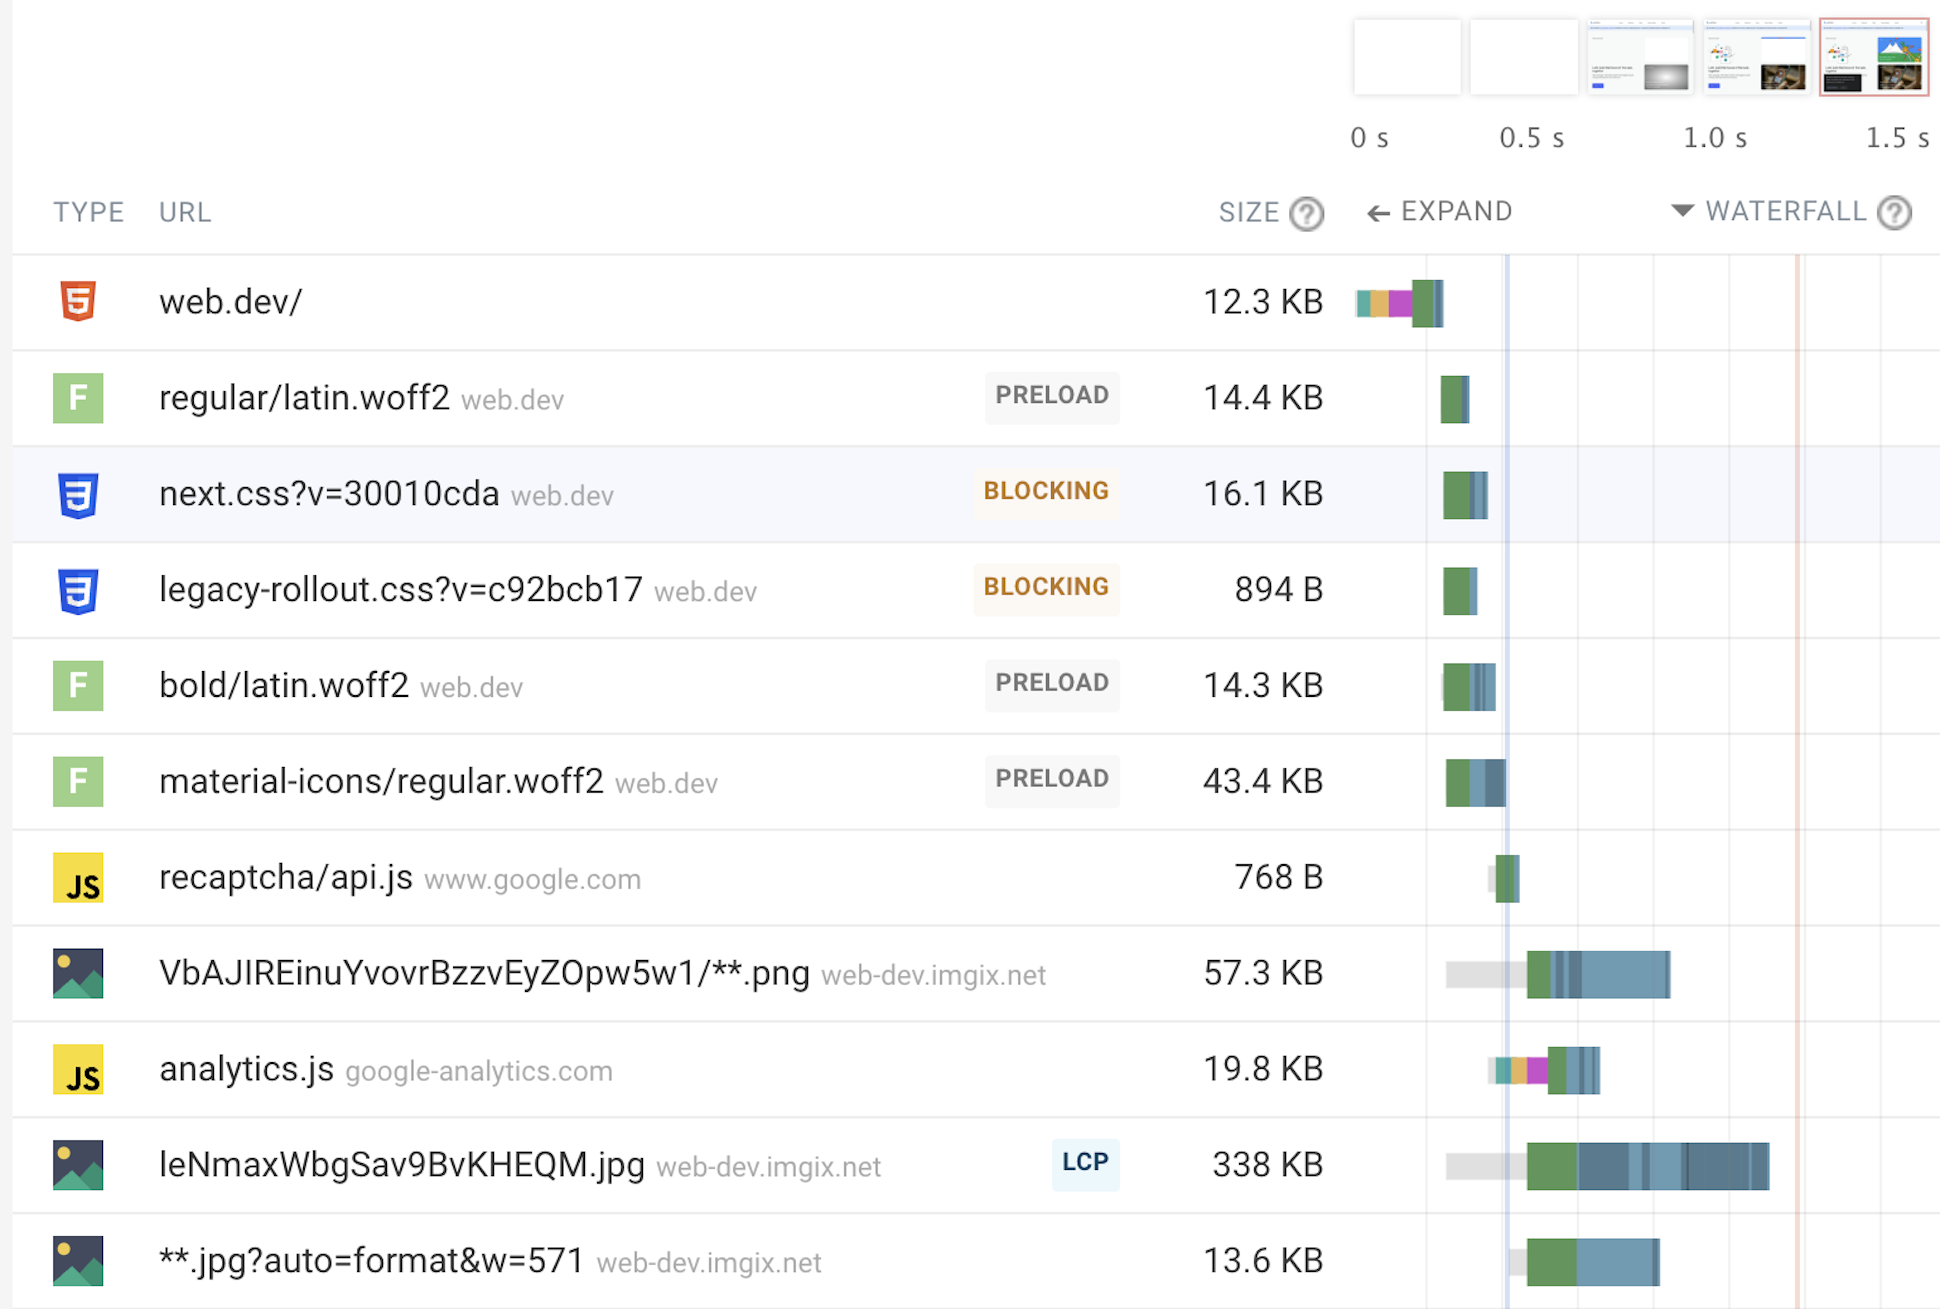1940x1309 pixels.
Task: Click the HTML5 icon for web.dev/
Action: [78, 302]
